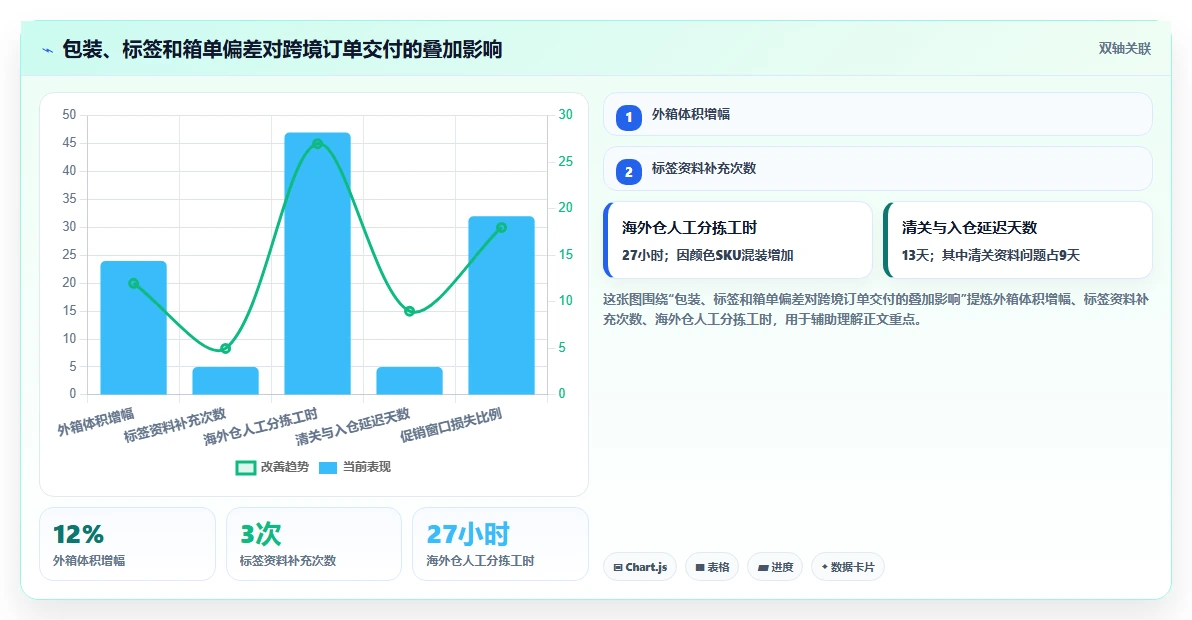Screen dimensions: 1192x620
Task: Click the line point on 促销窗口损失比例 bar
Action: pos(501,227)
